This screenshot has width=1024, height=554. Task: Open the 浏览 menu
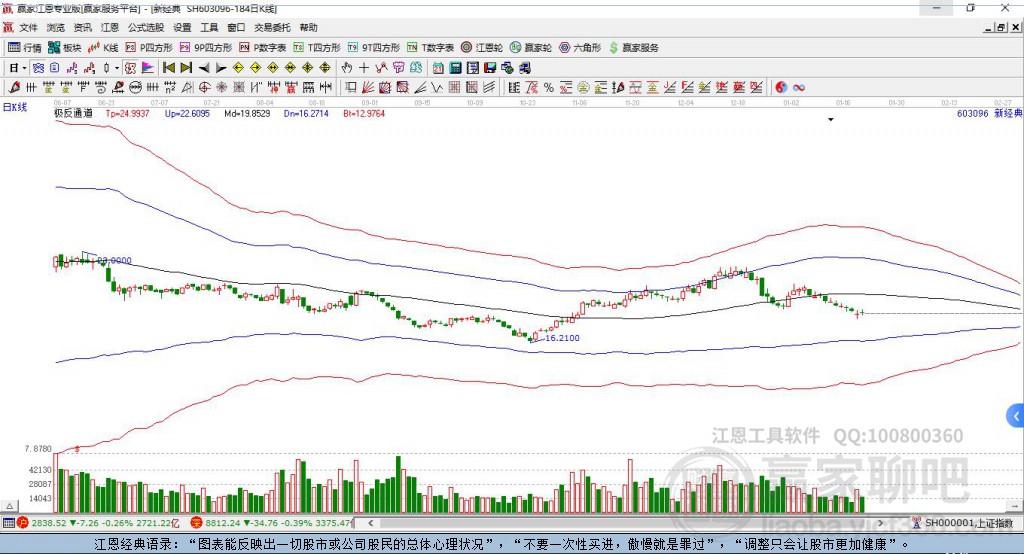(x=56, y=27)
